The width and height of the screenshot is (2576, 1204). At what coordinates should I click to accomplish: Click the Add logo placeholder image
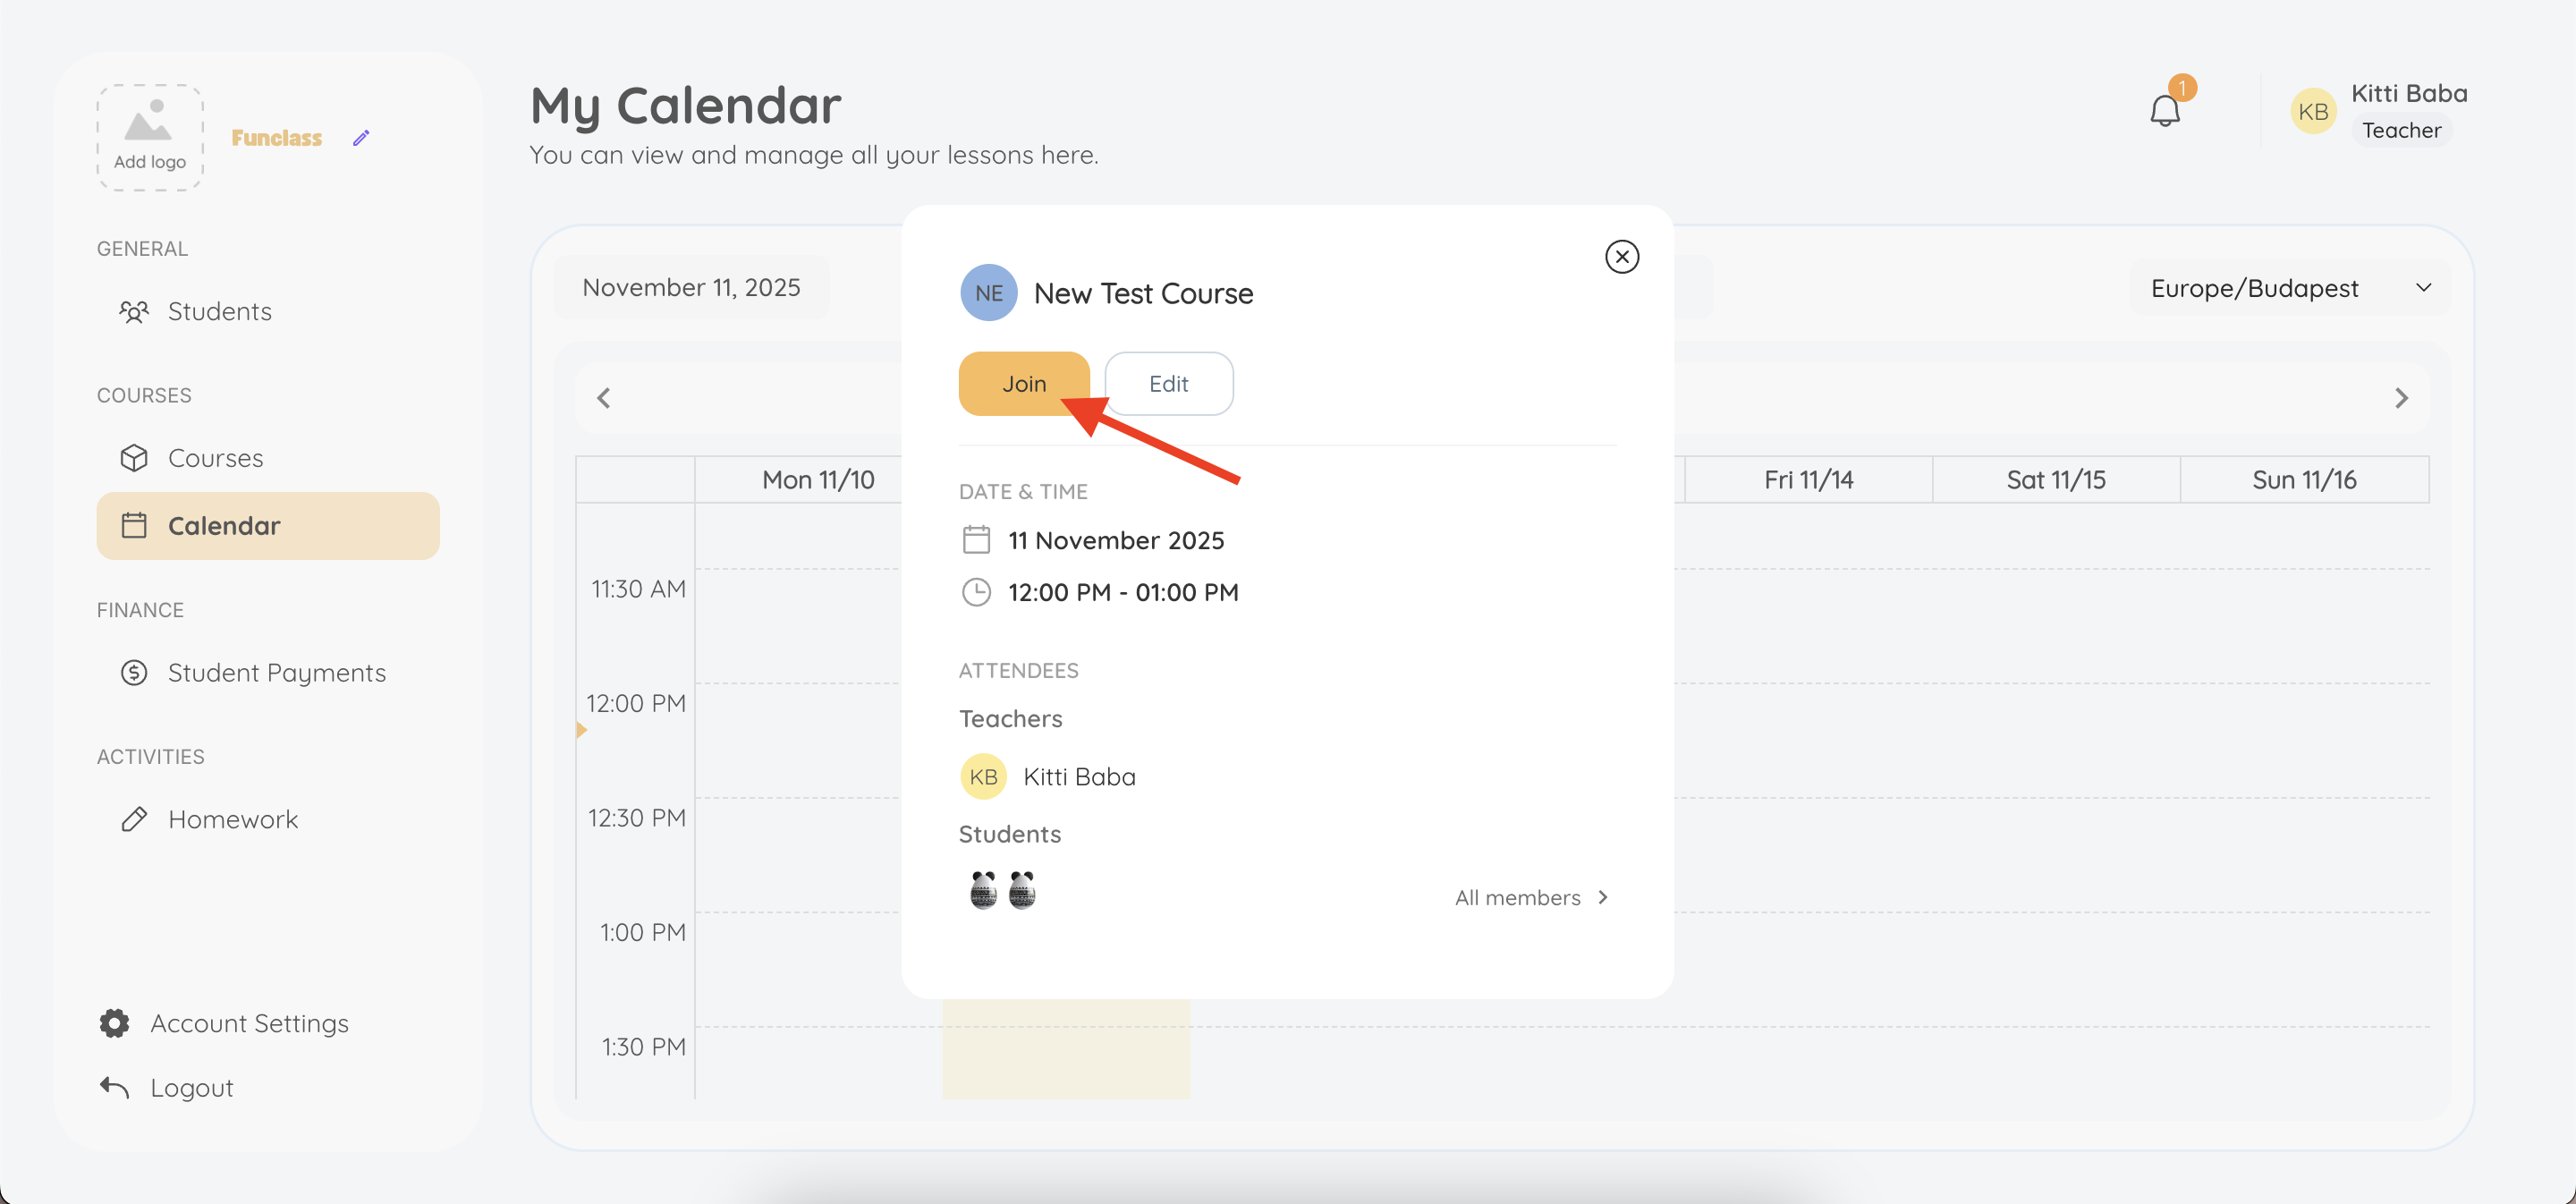click(x=150, y=137)
